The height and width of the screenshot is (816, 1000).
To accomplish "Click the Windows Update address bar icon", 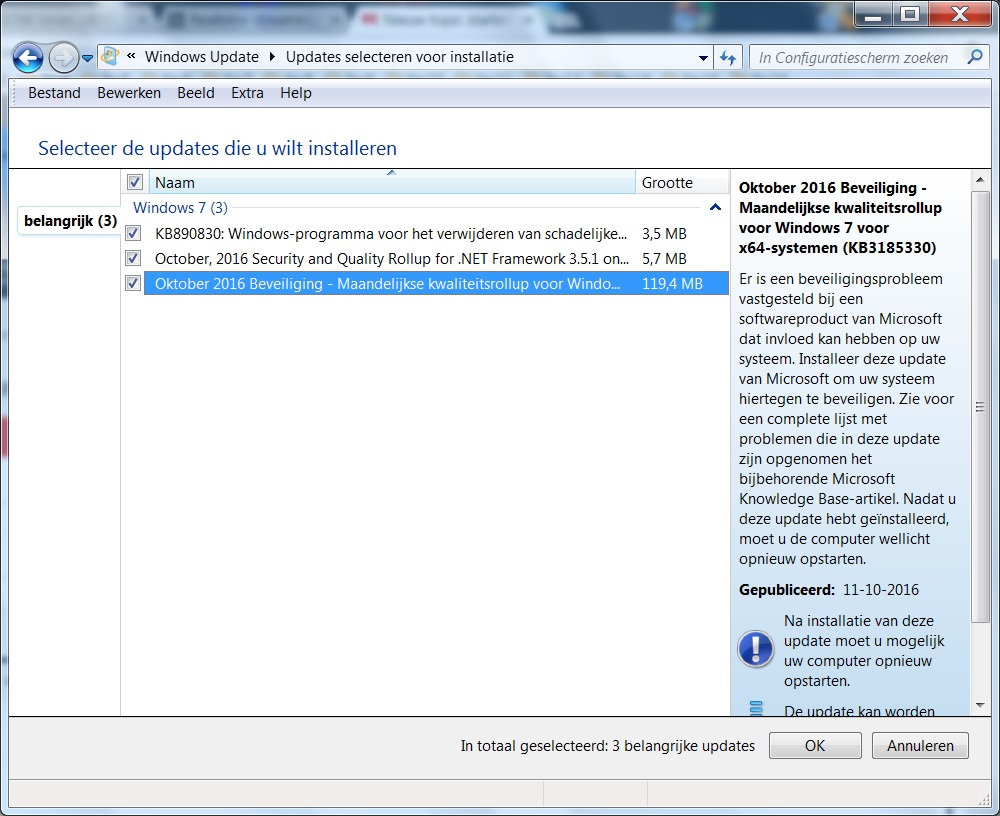I will (x=110, y=57).
